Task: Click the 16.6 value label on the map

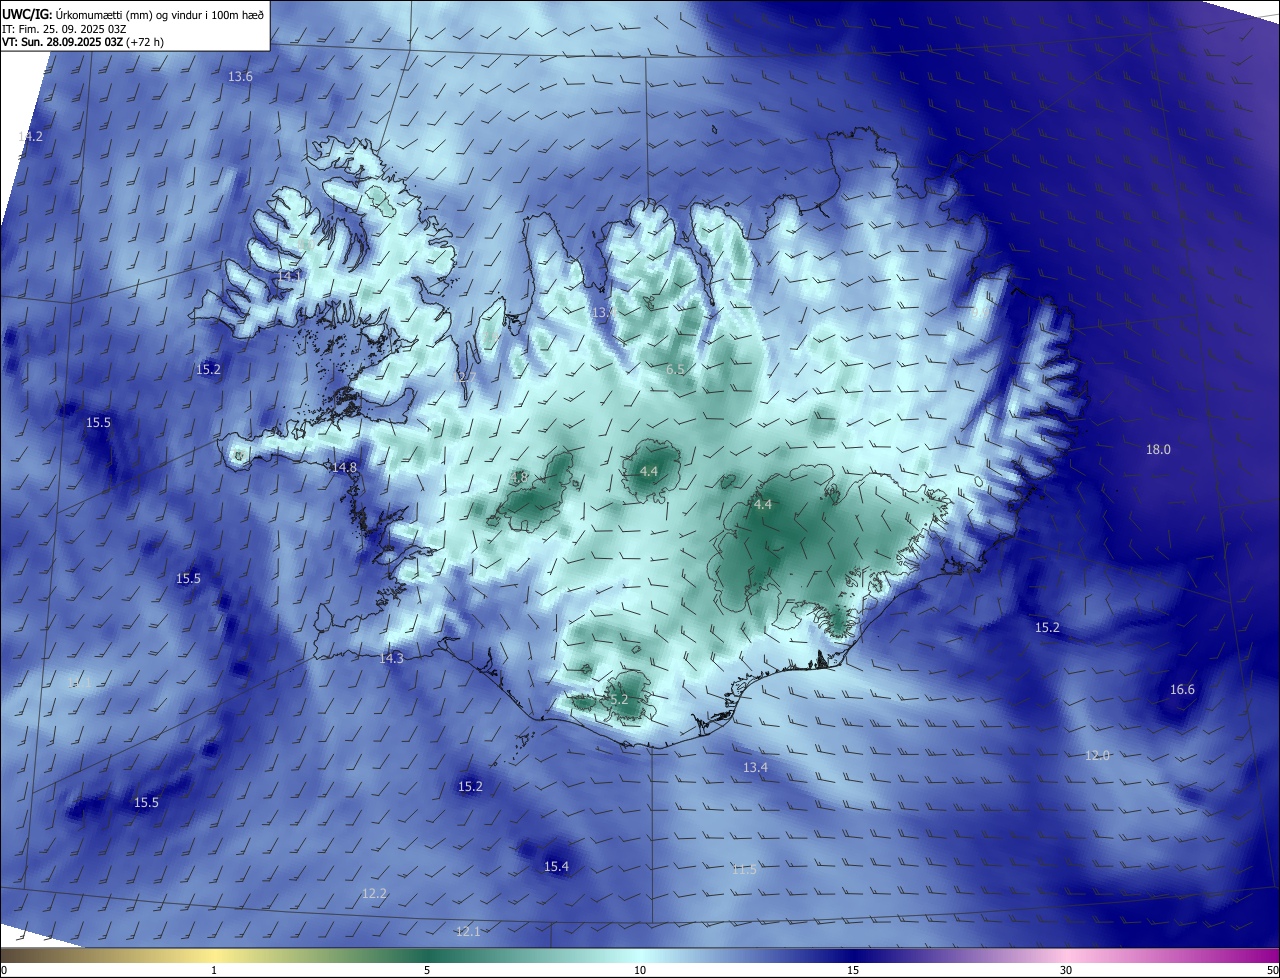Action: pyautogui.click(x=1182, y=690)
